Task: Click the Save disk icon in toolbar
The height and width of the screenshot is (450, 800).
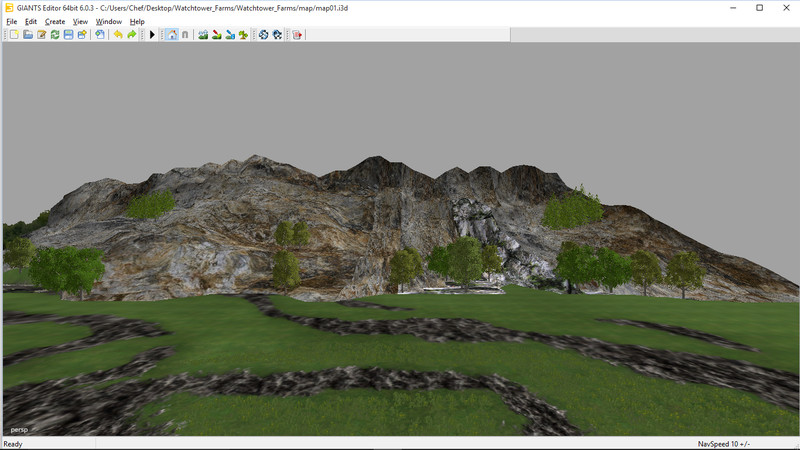Action: [x=68, y=35]
